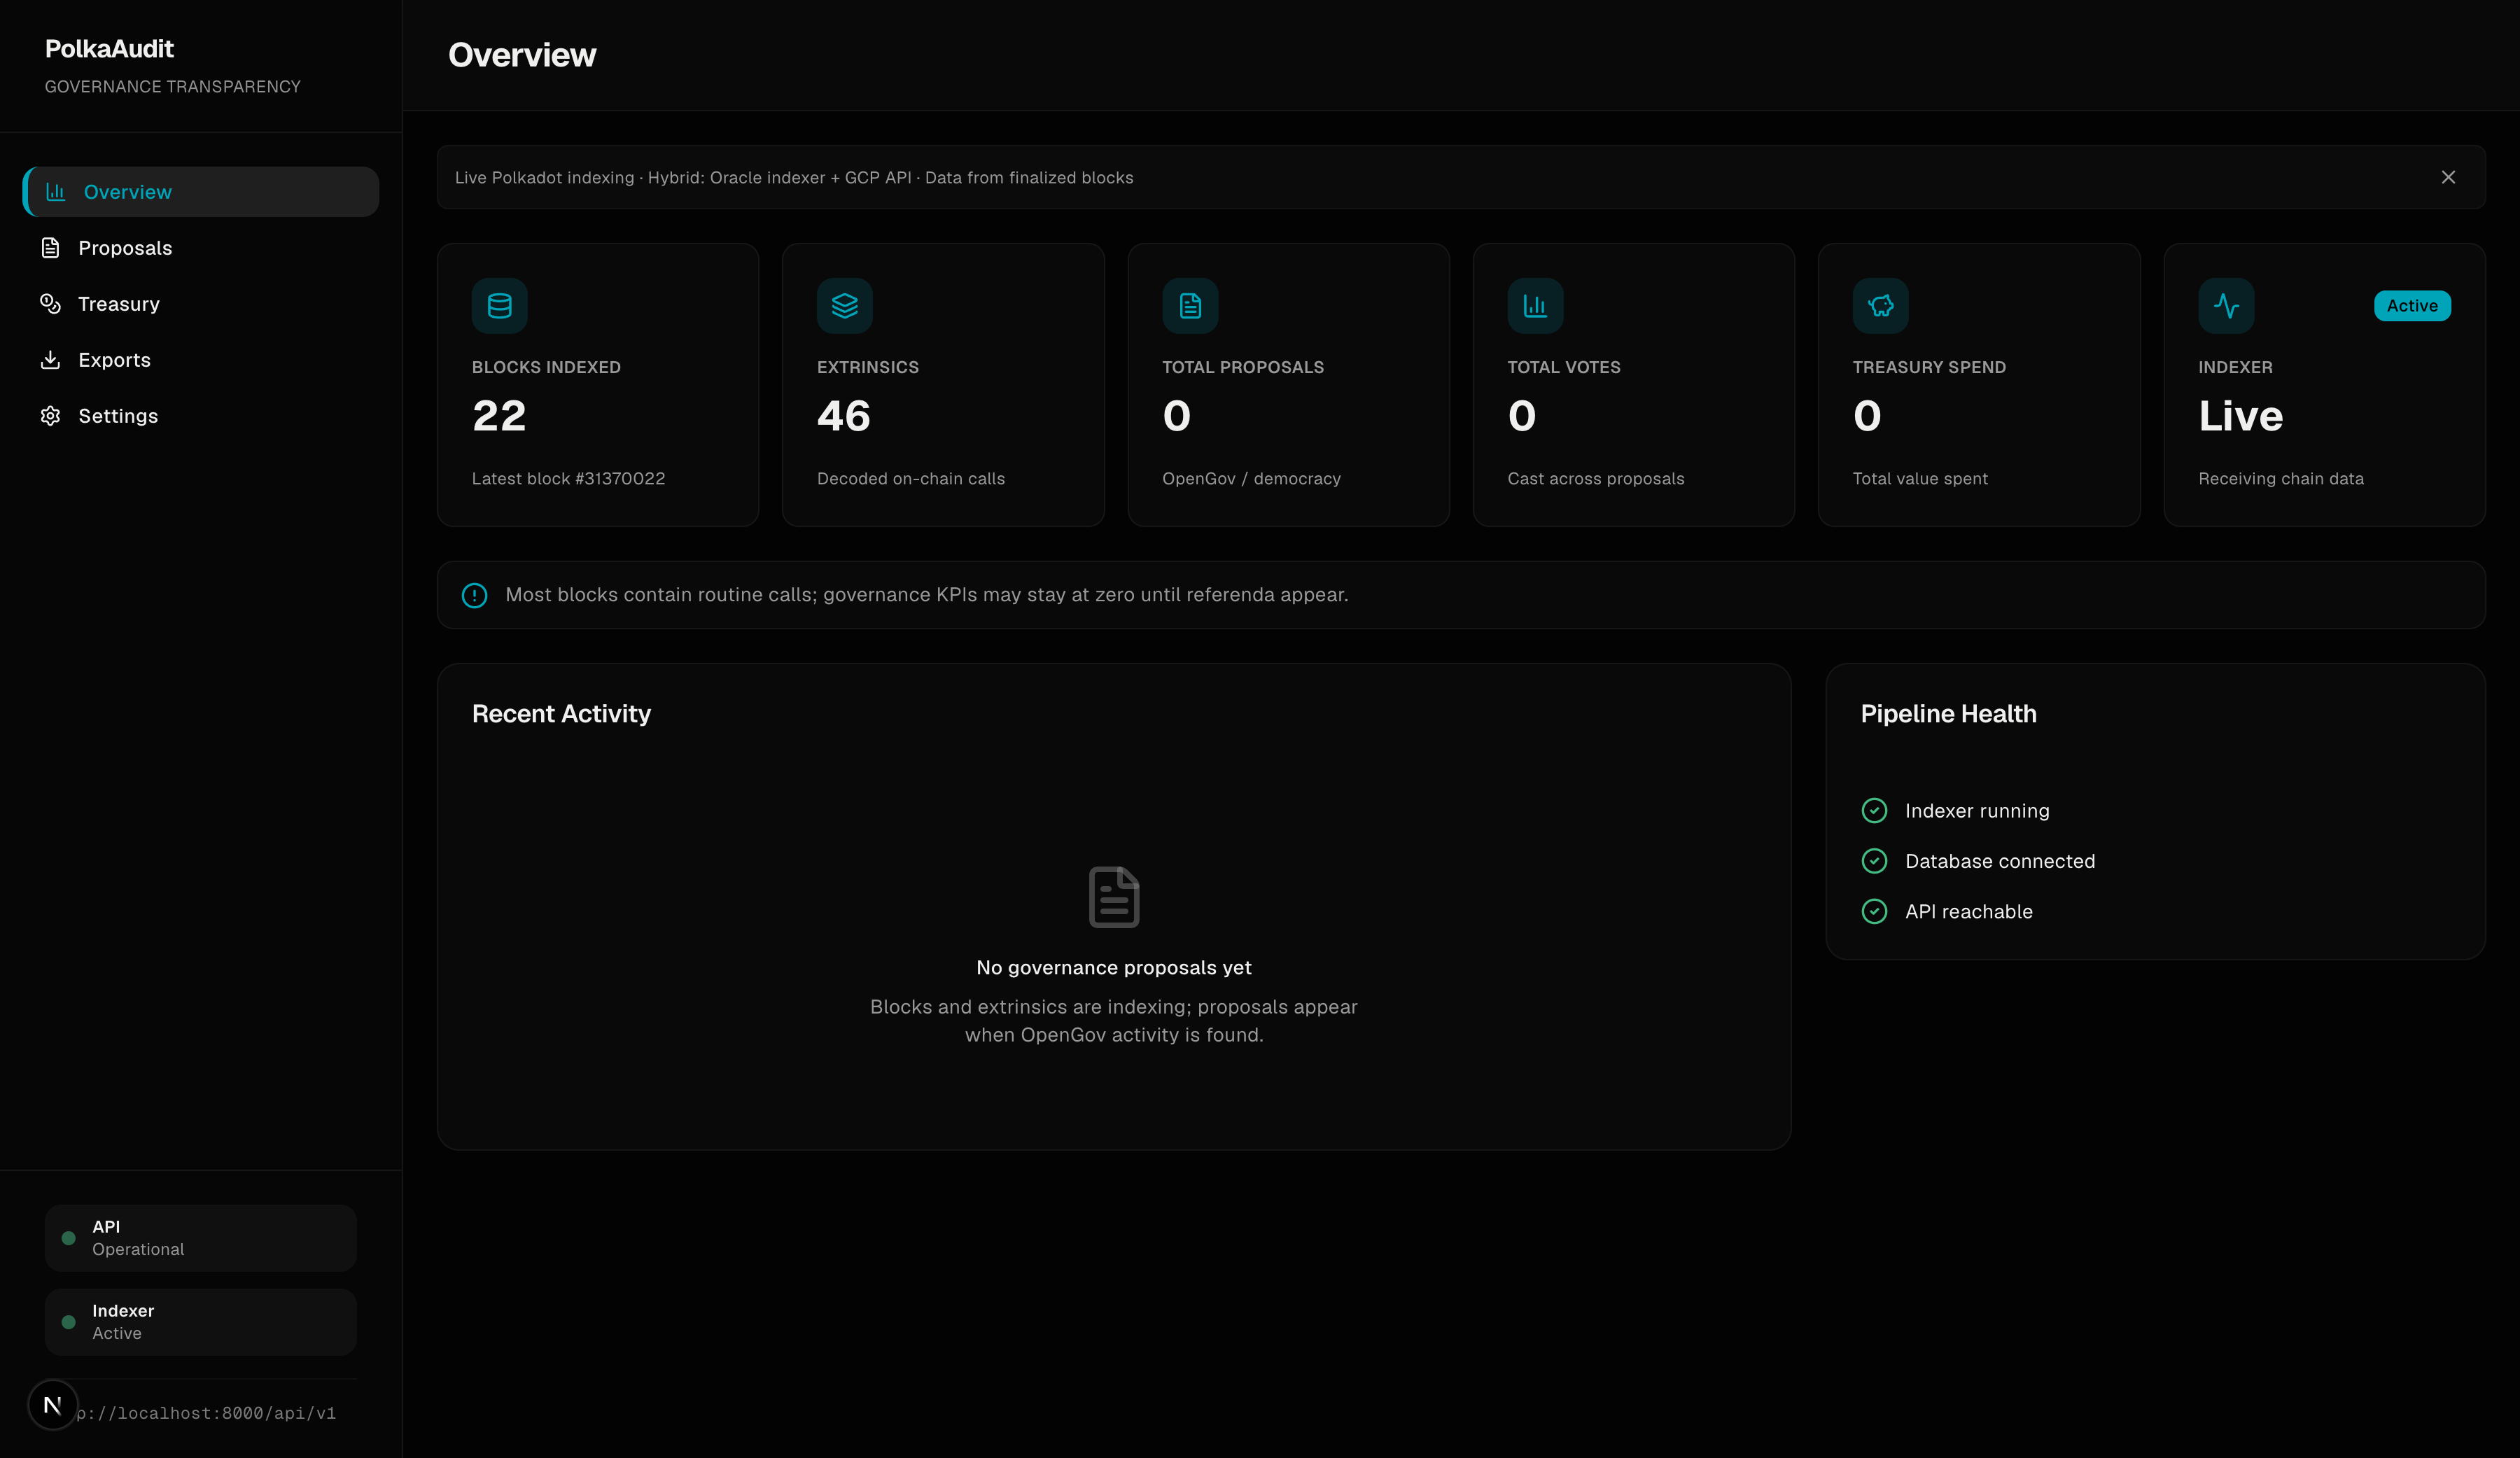
Task: Click the Indexer 'Live' status value
Action: tap(2240, 416)
